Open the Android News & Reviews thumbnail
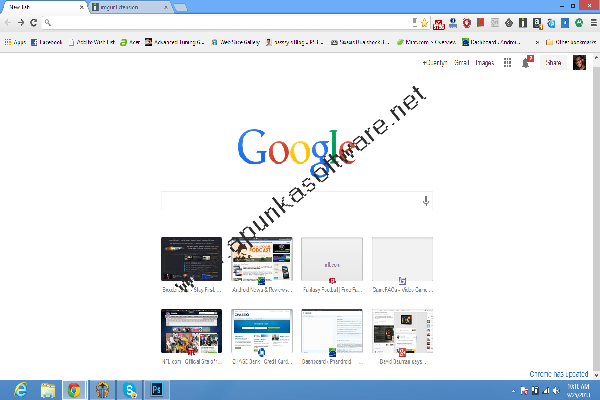600x400 pixels. coord(262,259)
